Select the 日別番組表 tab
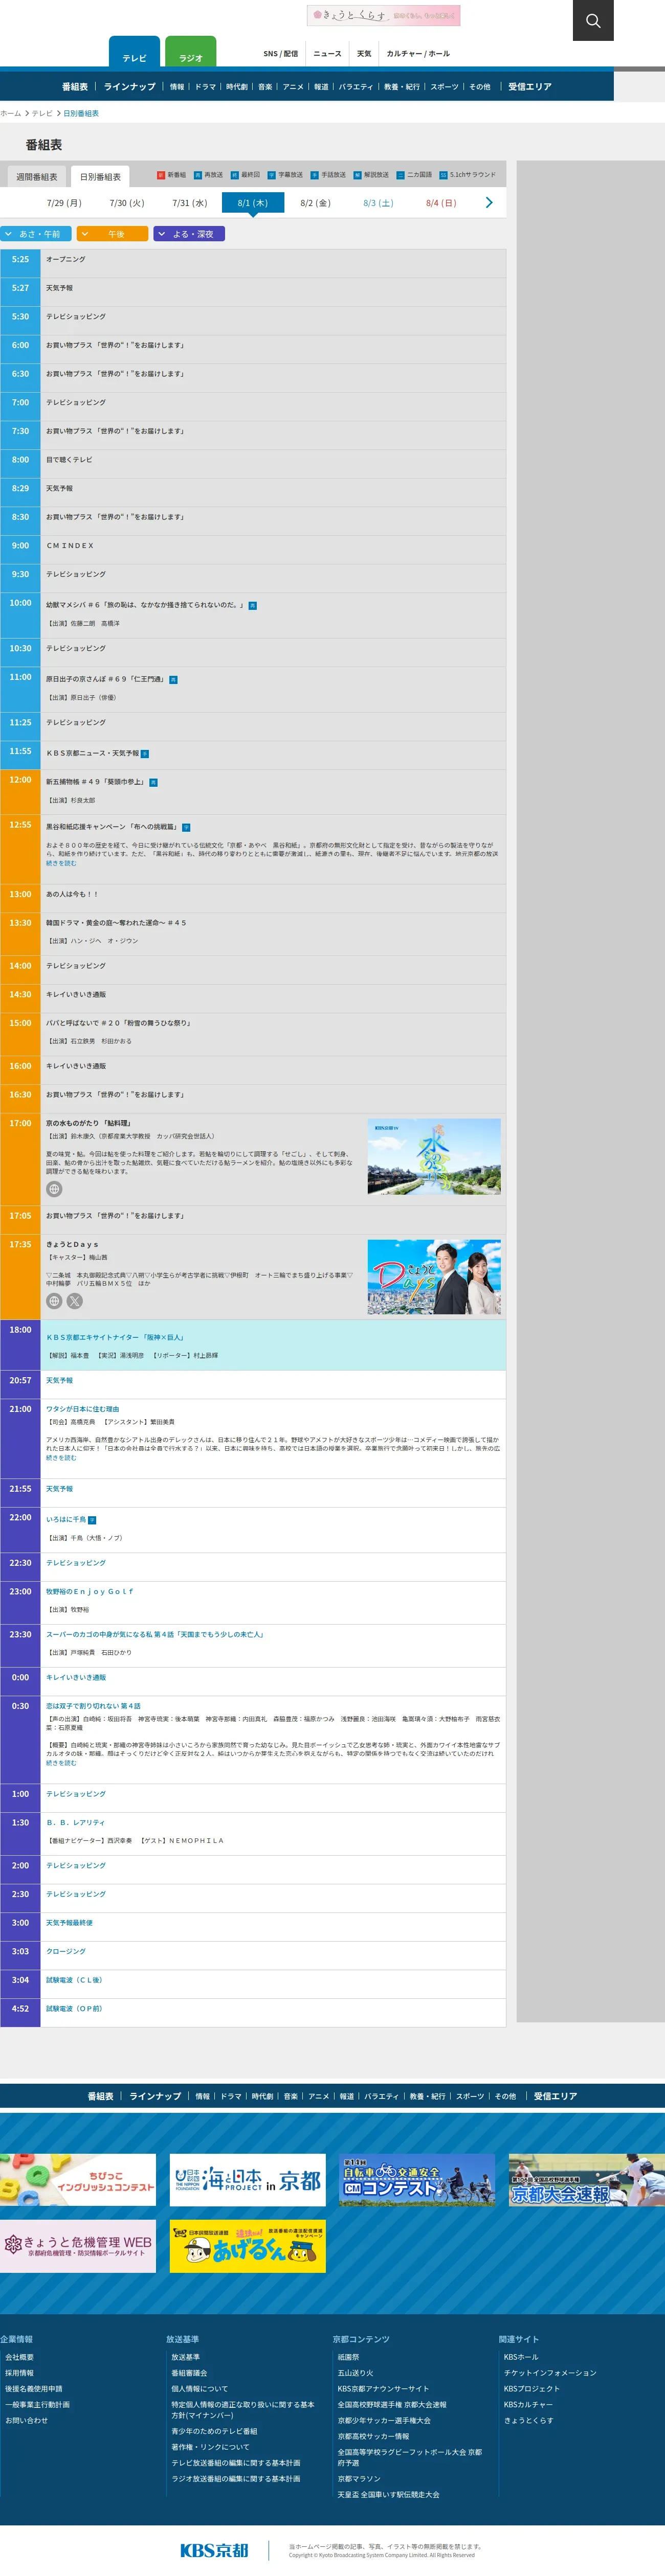 coord(100,177)
